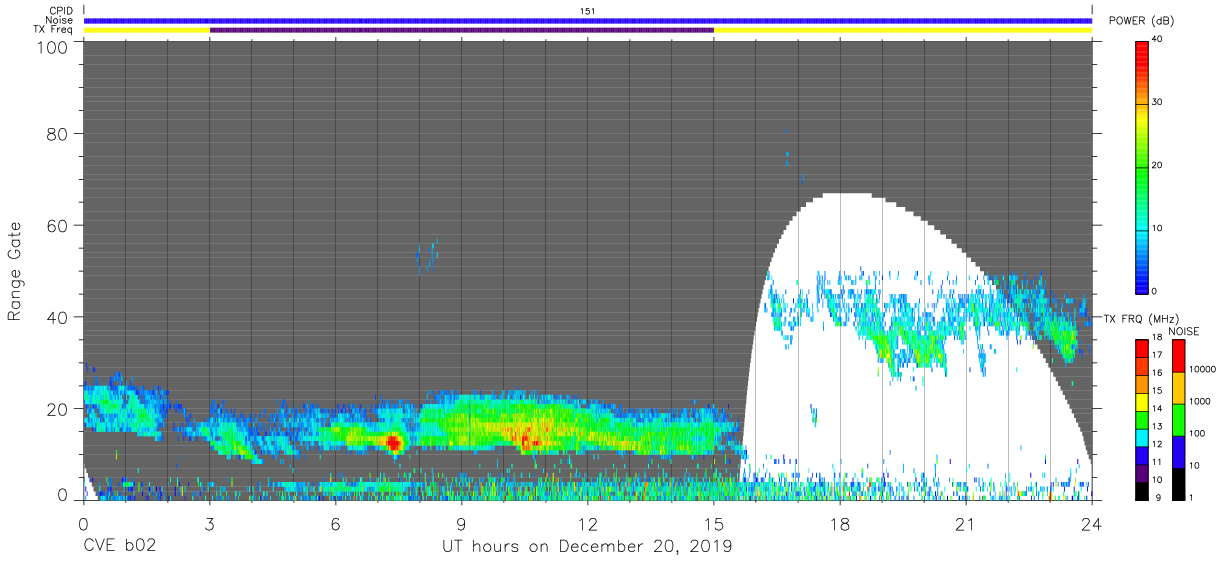Select the CPID value 151
This screenshot has width=1228, height=567.
[x=588, y=10]
